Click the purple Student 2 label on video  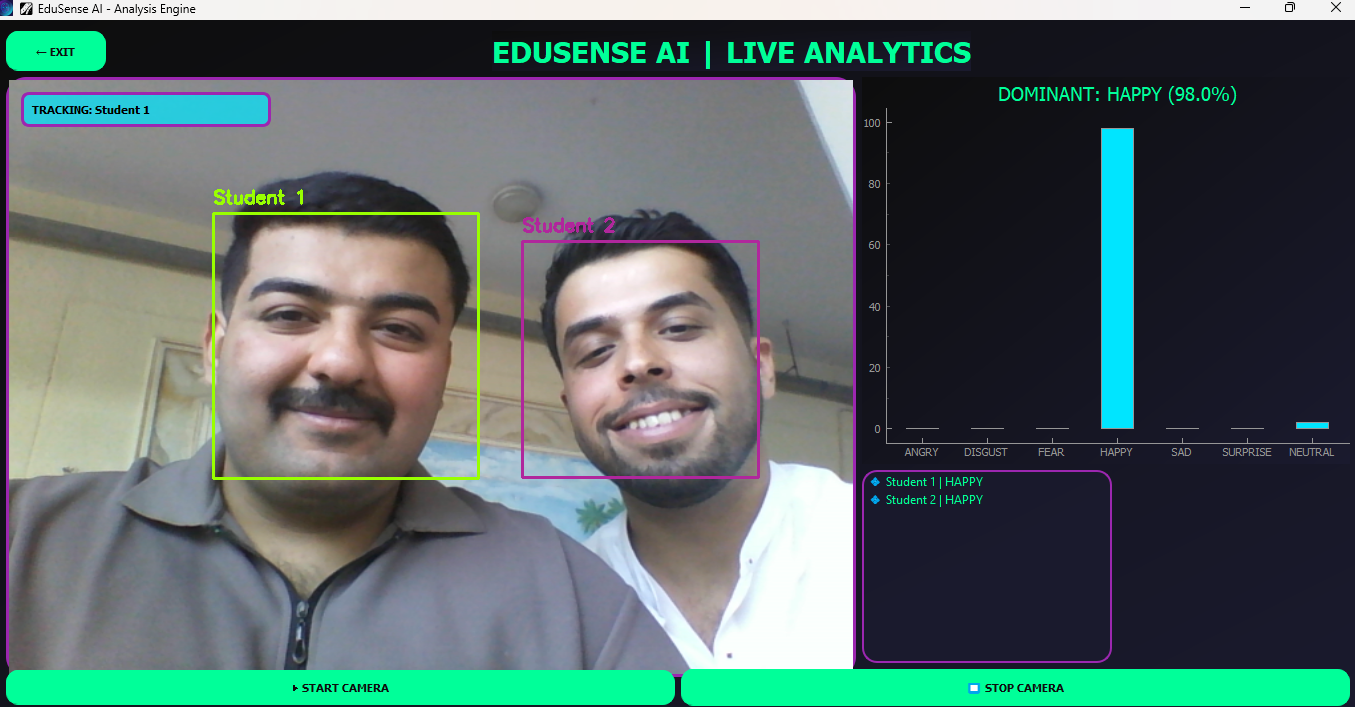[569, 226]
